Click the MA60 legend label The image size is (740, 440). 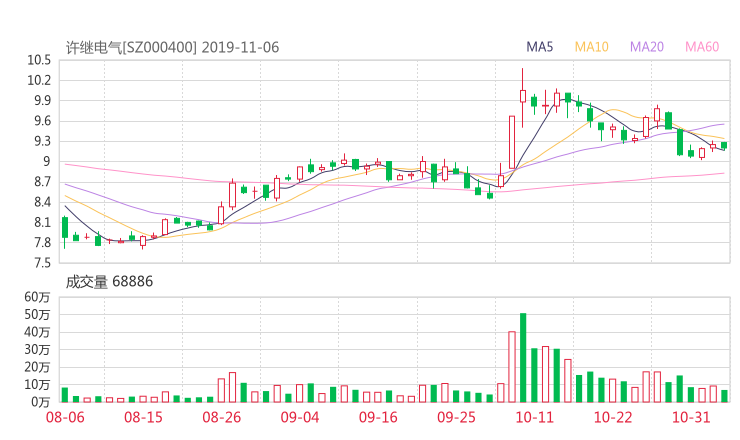click(702, 47)
